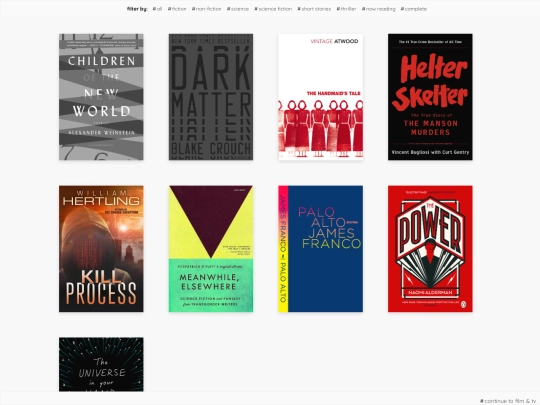Open Children of the New World cover

[x=101, y=97]
